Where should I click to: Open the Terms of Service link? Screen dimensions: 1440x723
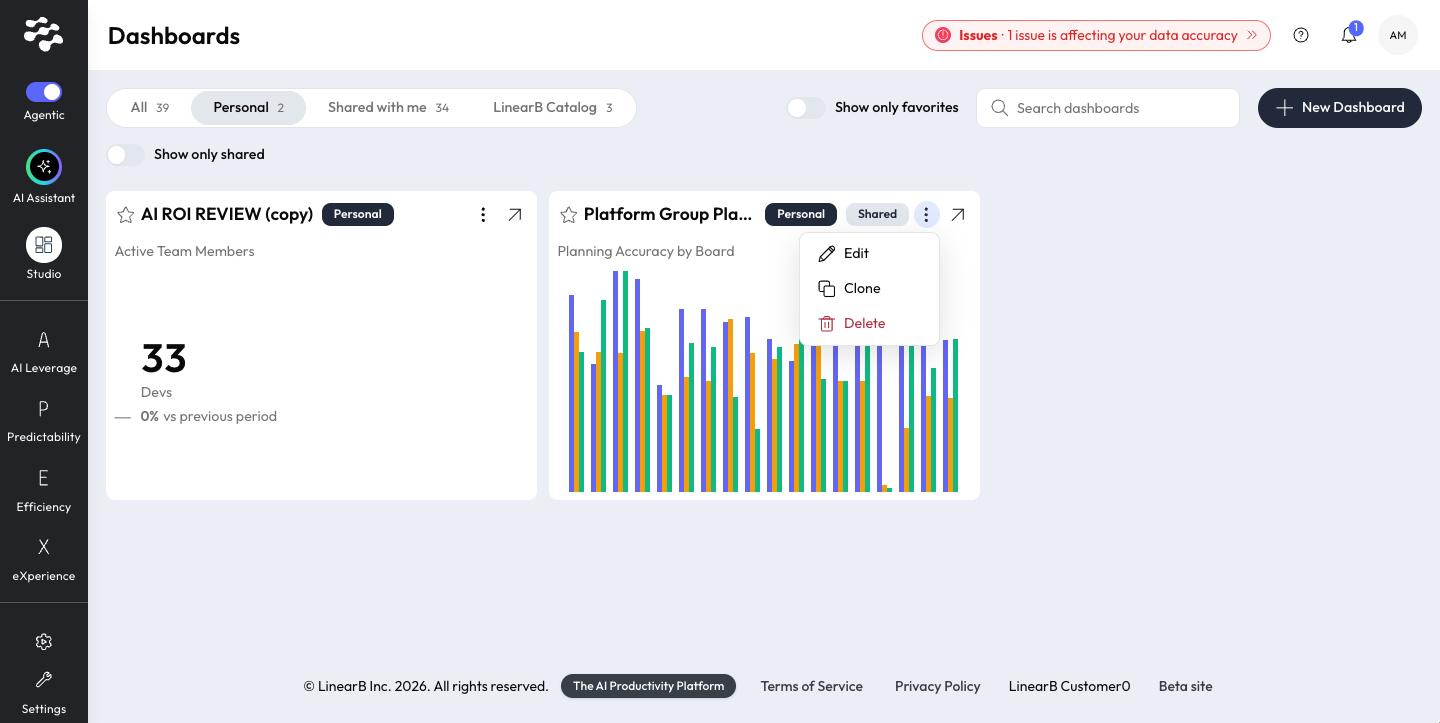pyautogui.click(x=811, y=686)
